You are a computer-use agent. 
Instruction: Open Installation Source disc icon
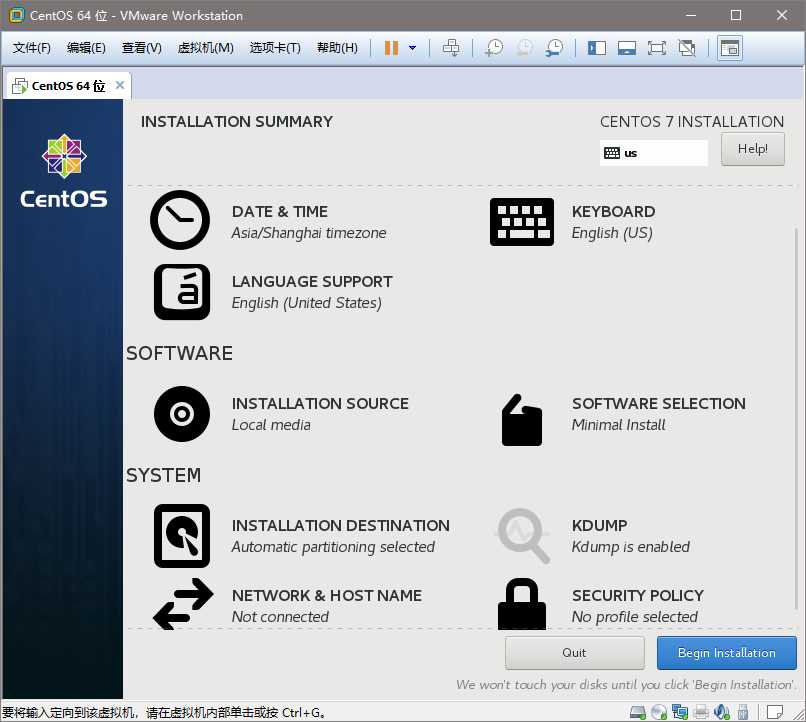182,414
